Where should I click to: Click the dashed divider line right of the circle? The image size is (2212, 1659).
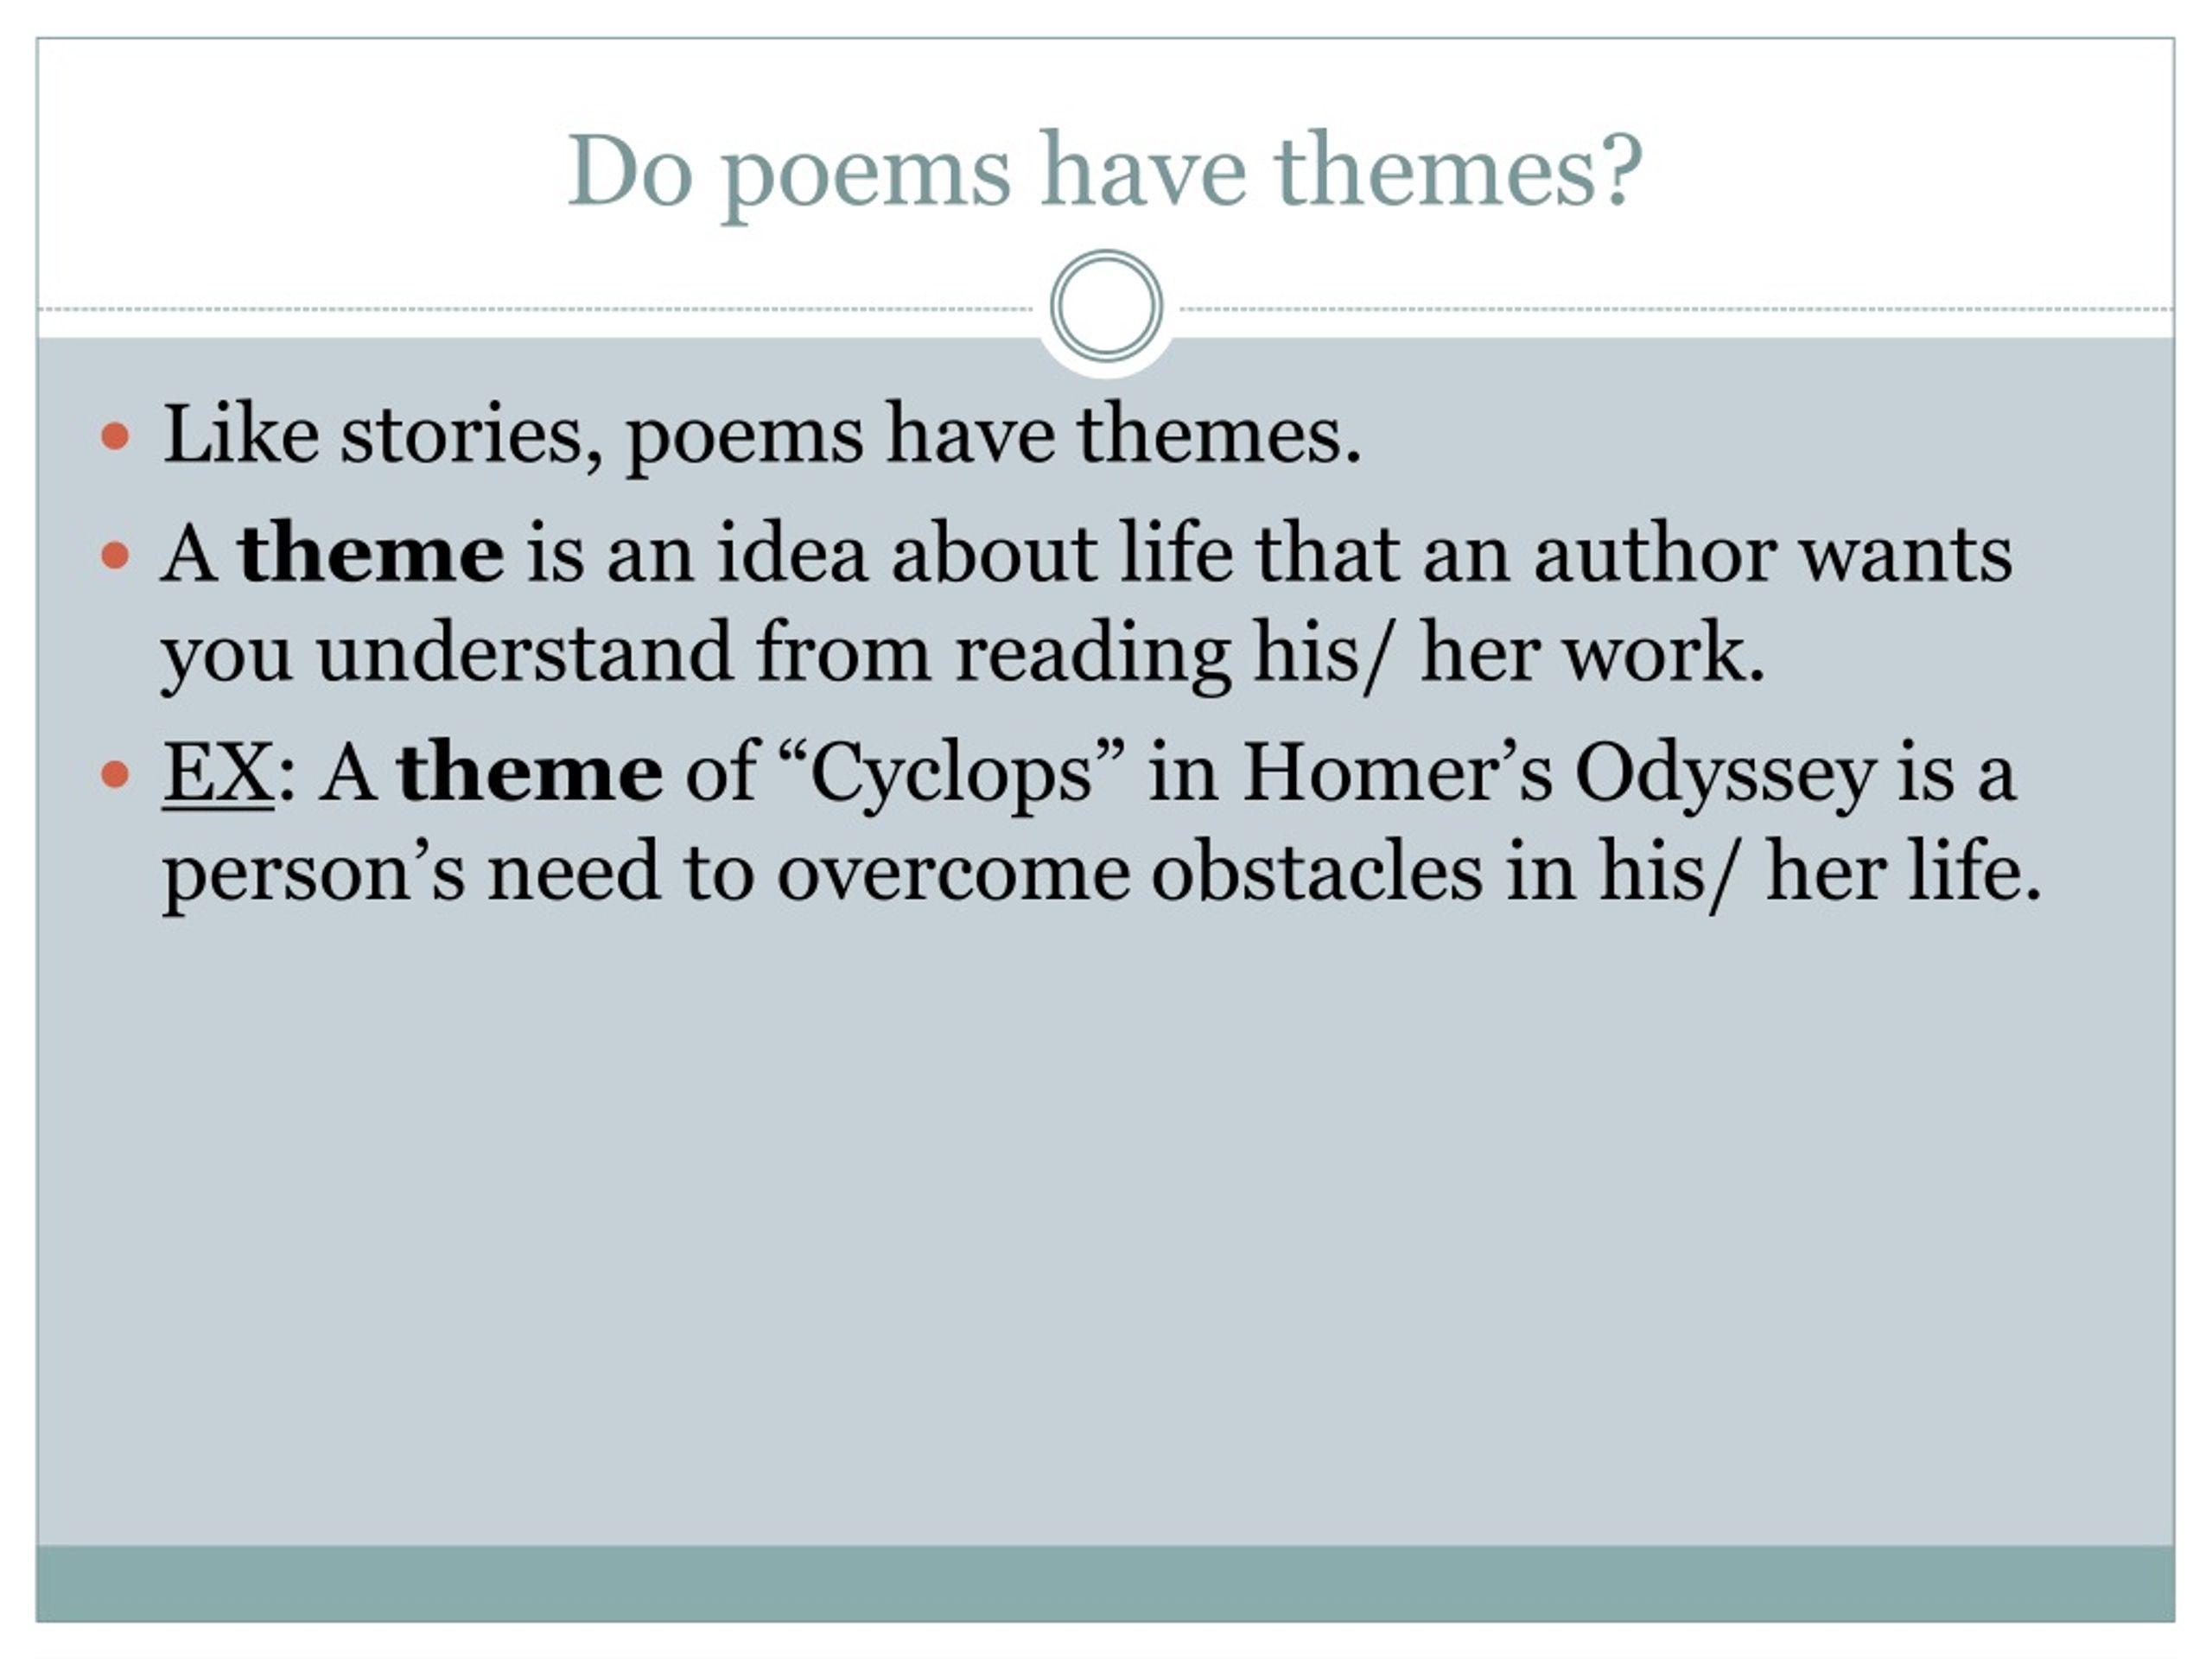1677,309
